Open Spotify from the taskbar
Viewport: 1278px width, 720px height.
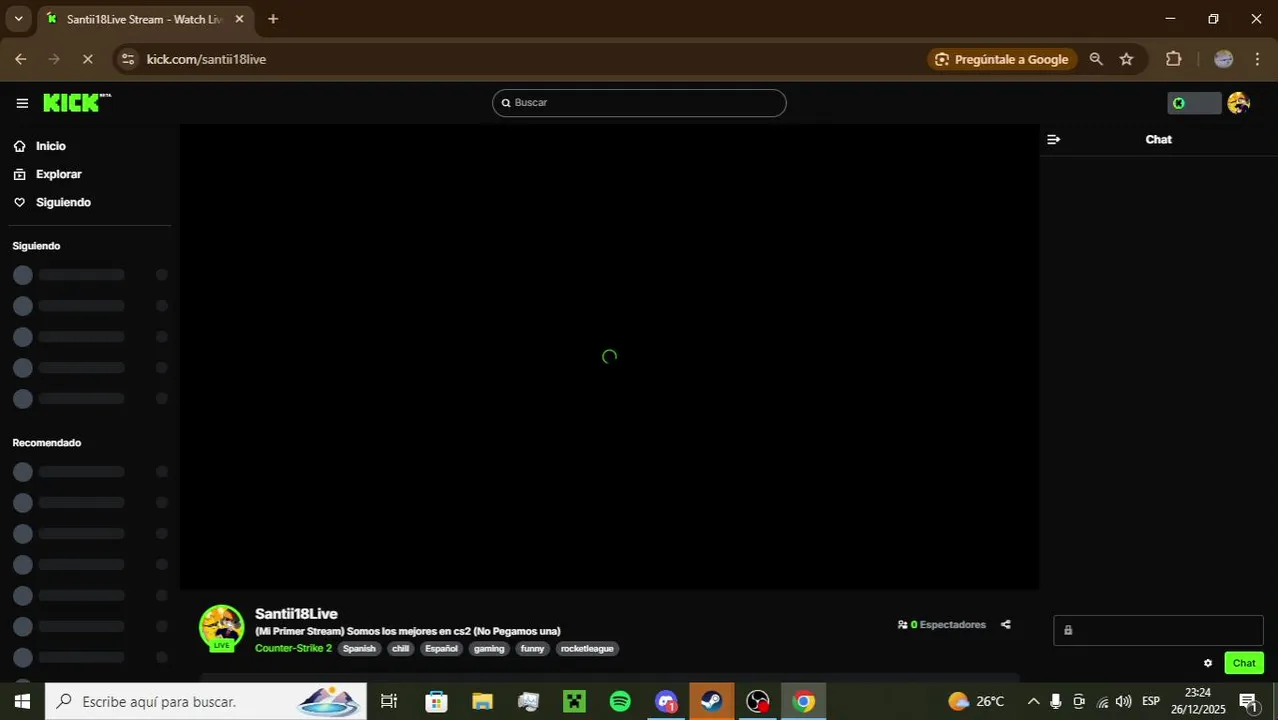point(620,701)
